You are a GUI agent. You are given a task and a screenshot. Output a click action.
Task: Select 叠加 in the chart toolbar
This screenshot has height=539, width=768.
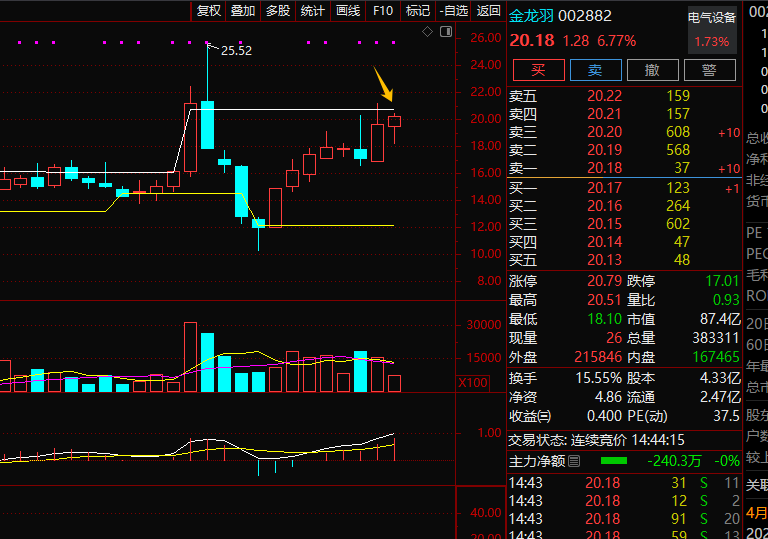click(243, 11)
